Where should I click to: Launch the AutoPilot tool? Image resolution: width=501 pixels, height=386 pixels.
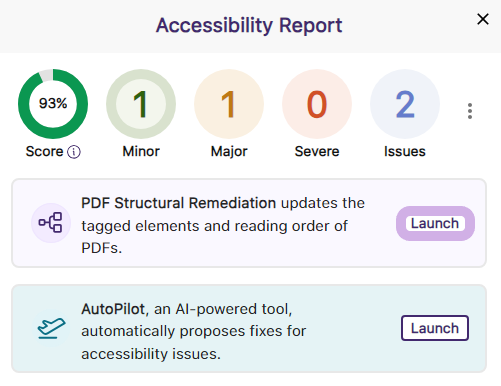click(435, 328)
